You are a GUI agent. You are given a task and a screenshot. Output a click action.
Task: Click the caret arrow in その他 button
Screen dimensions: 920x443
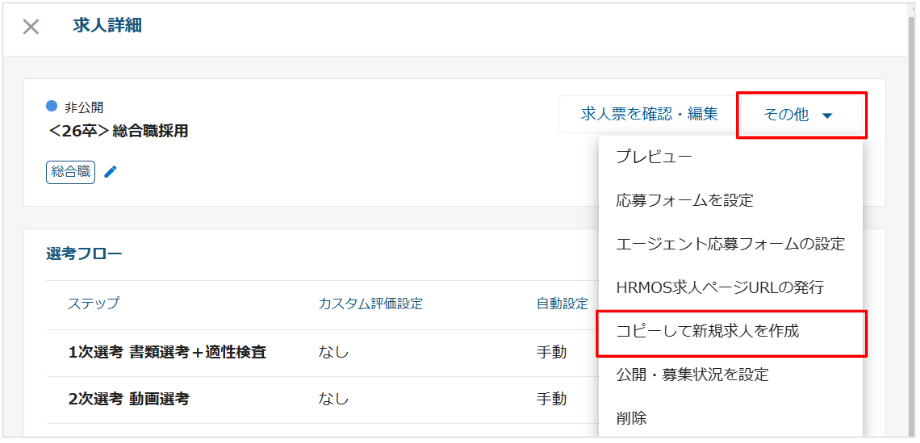(x=827, y=116)
